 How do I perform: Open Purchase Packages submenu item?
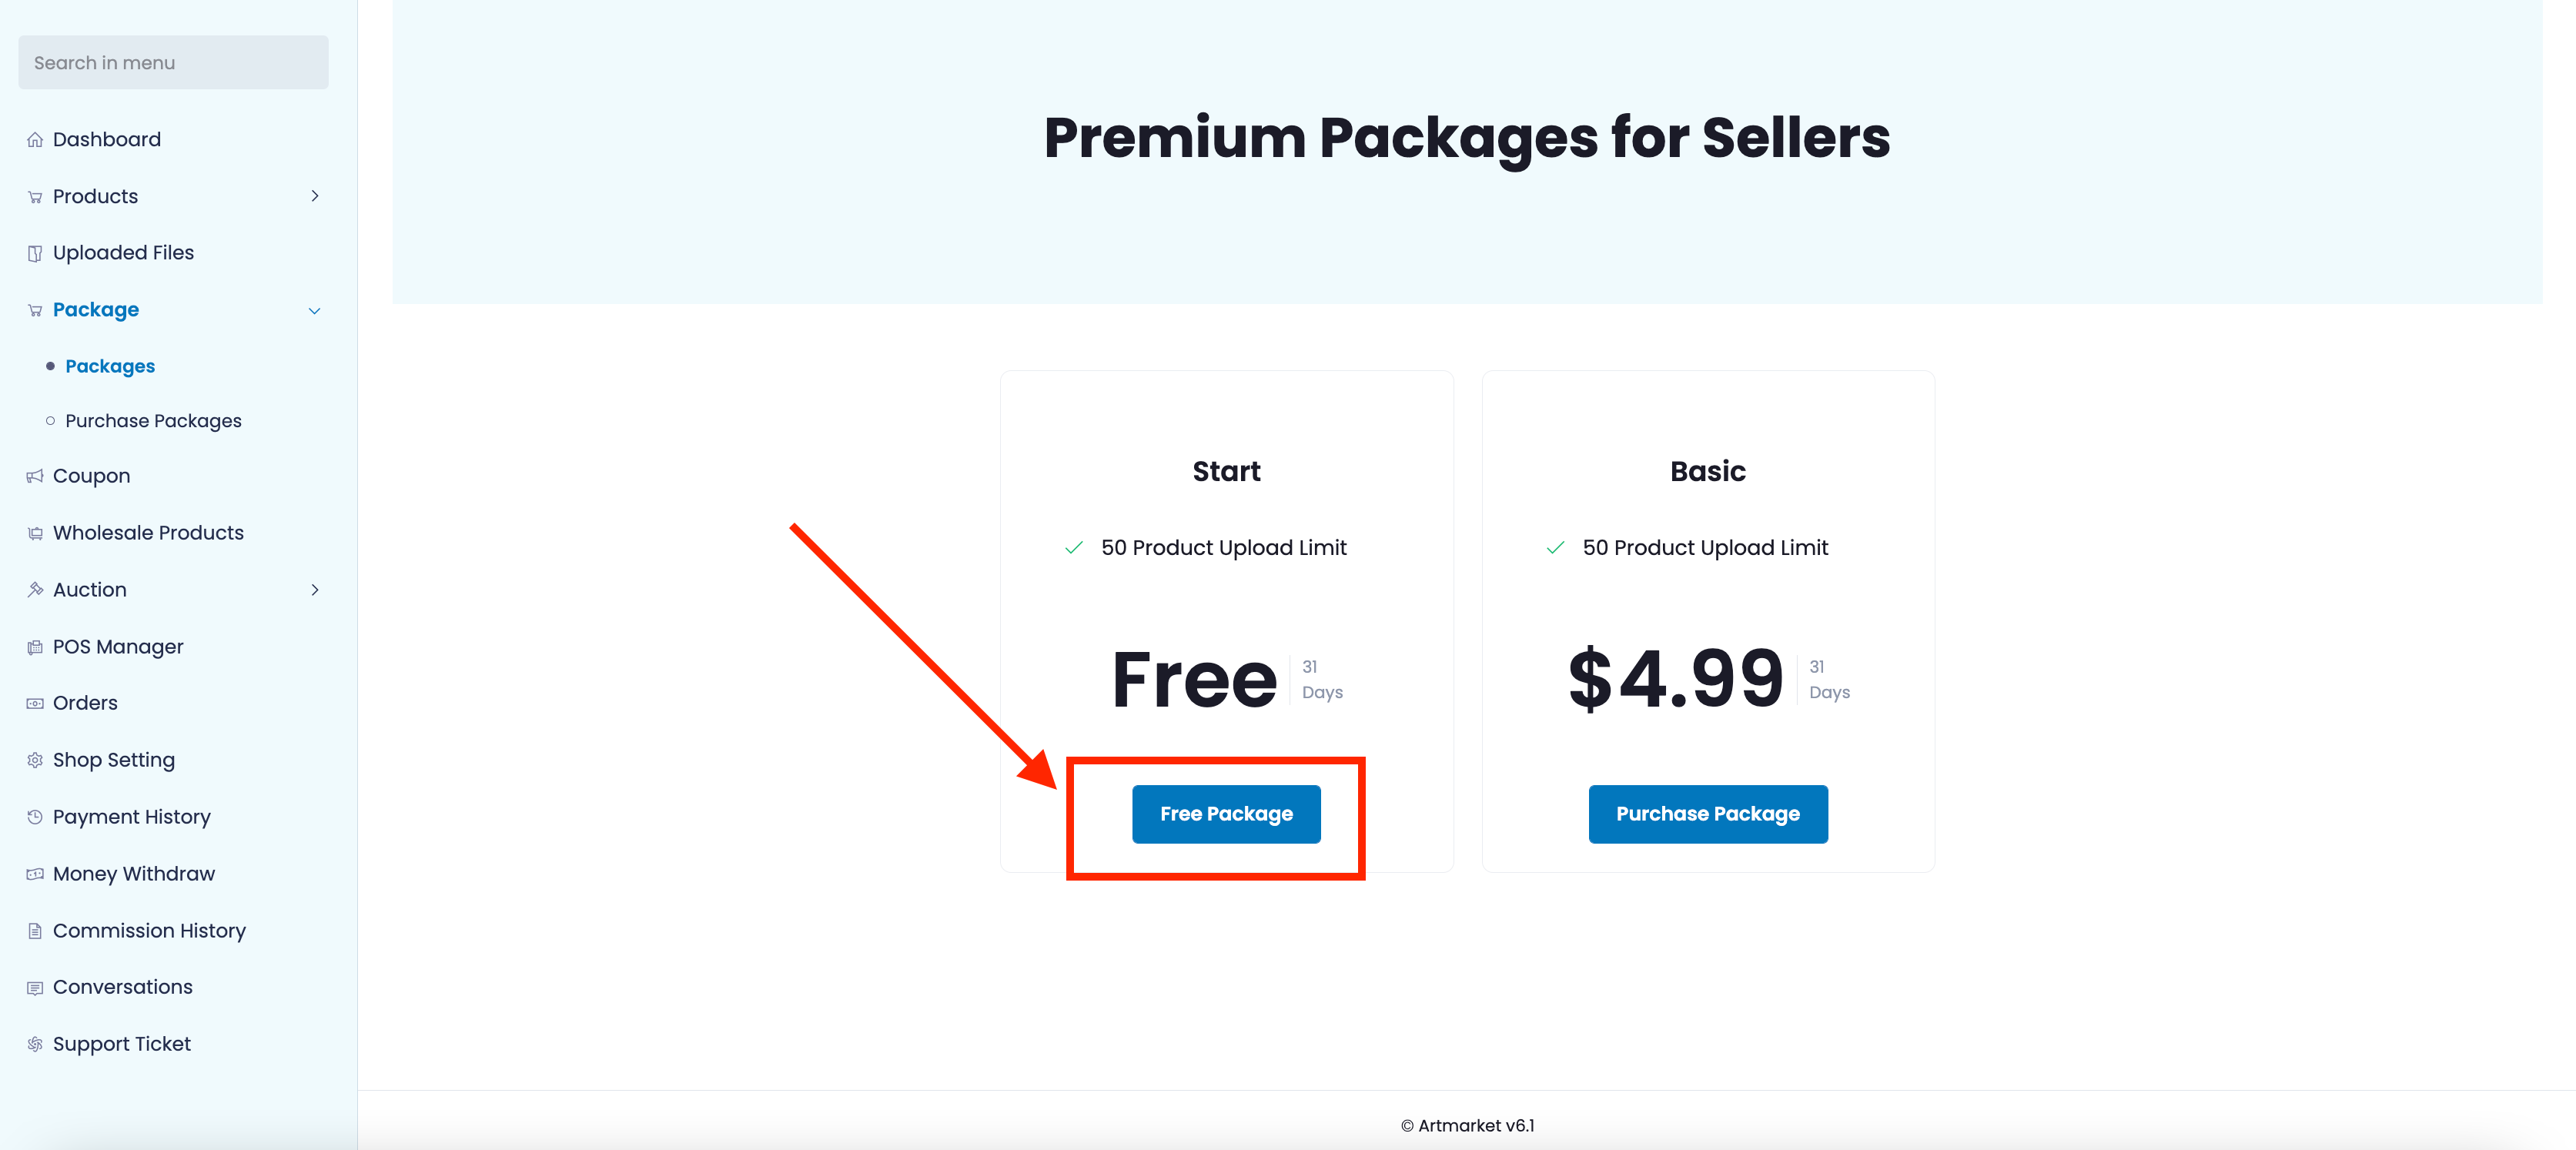point(153,421)
